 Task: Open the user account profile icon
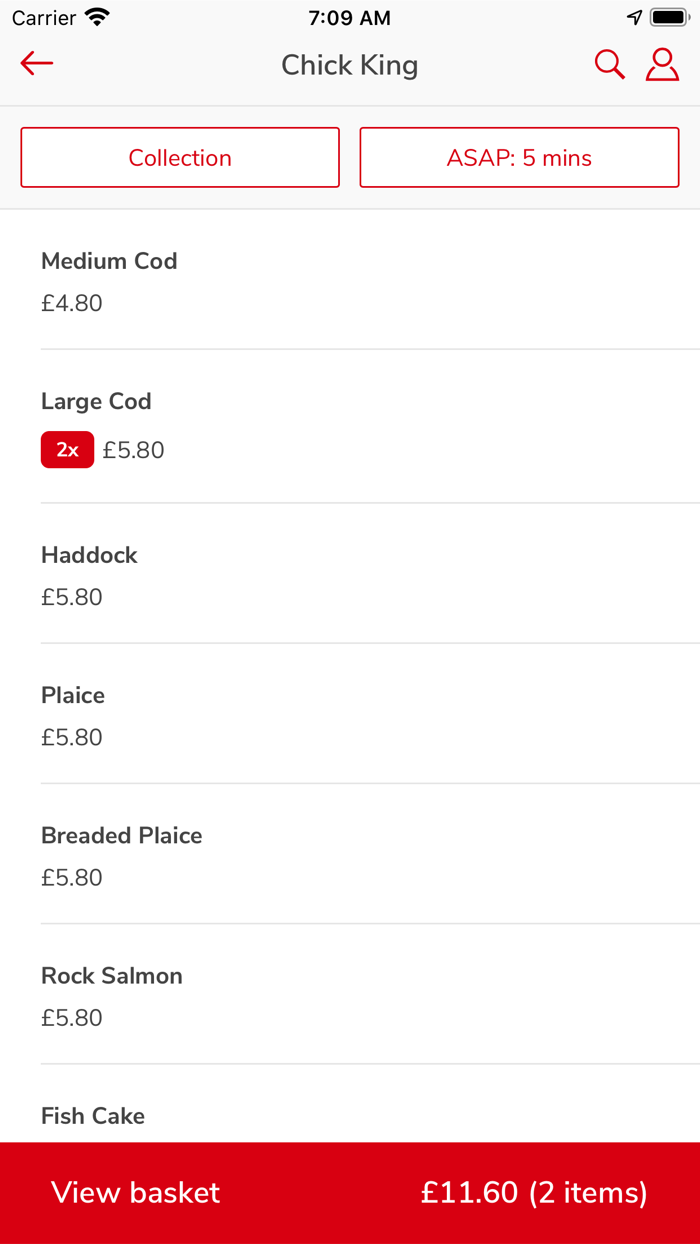point(662,64)
